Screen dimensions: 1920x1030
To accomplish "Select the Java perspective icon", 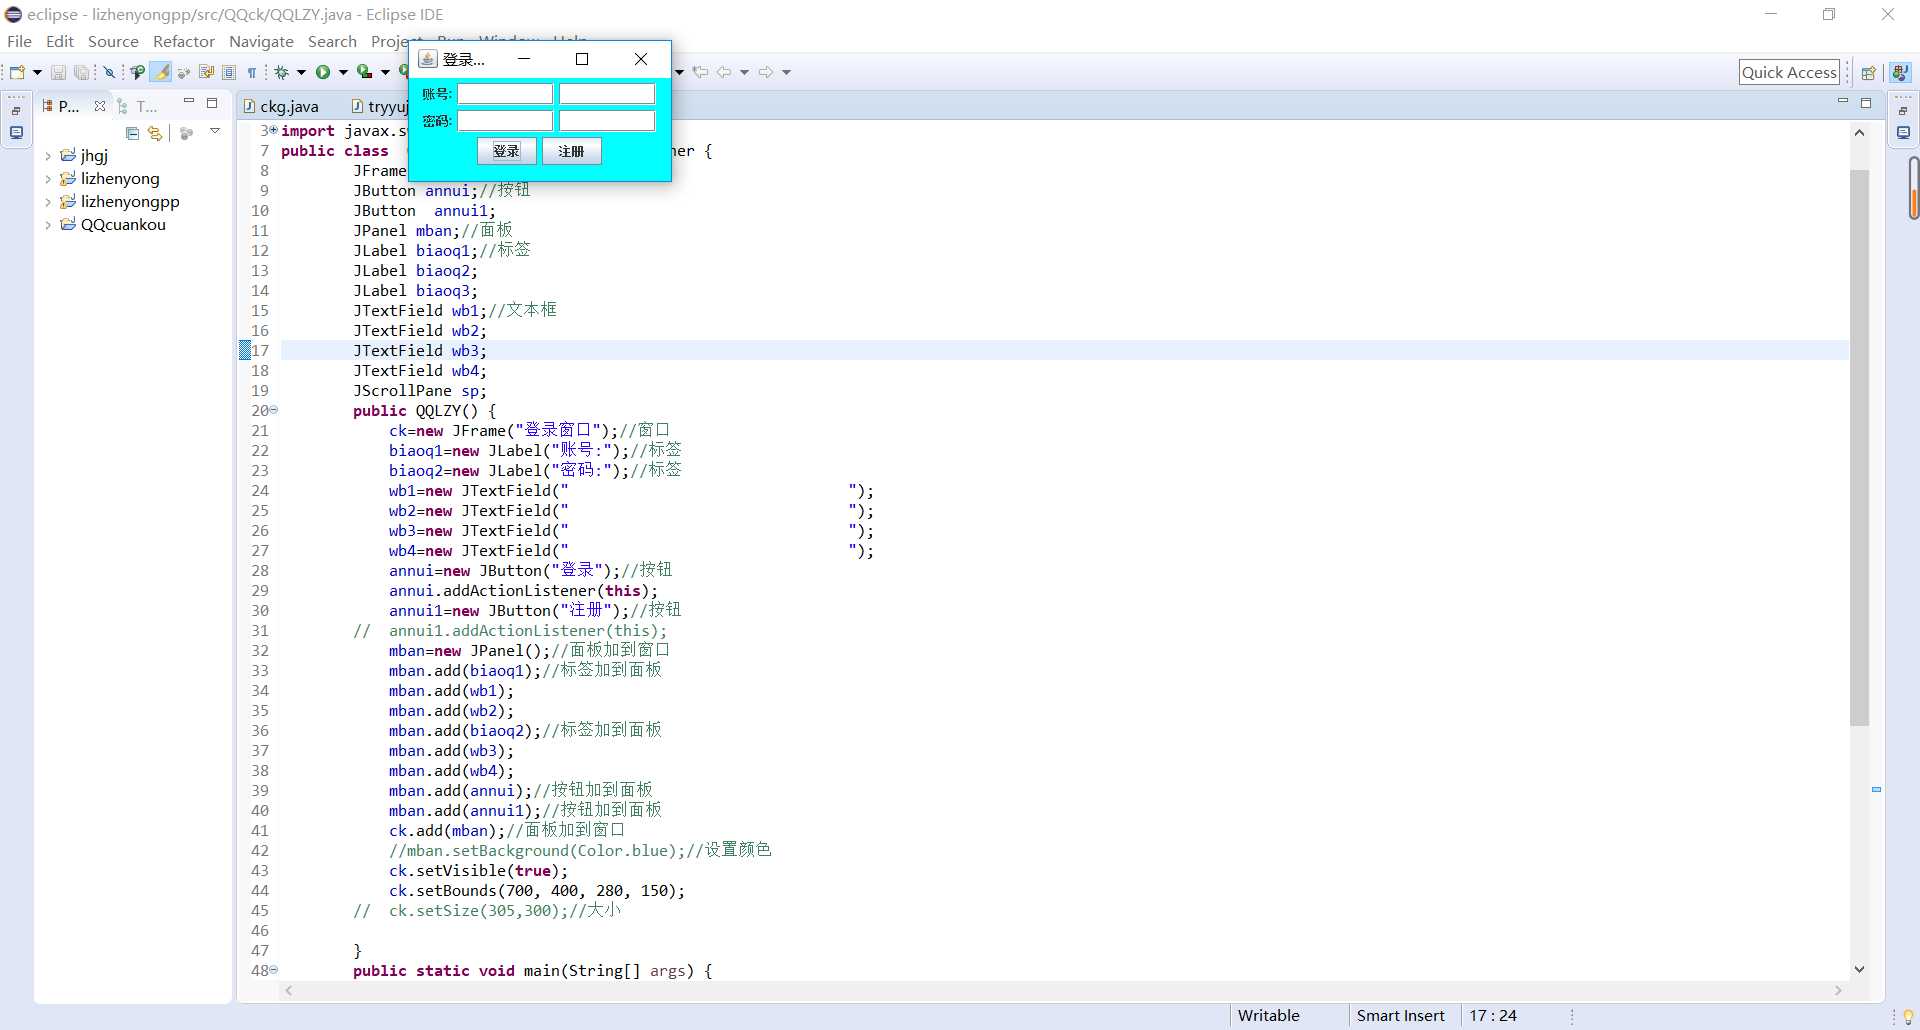I will [x=1900, y=72].
